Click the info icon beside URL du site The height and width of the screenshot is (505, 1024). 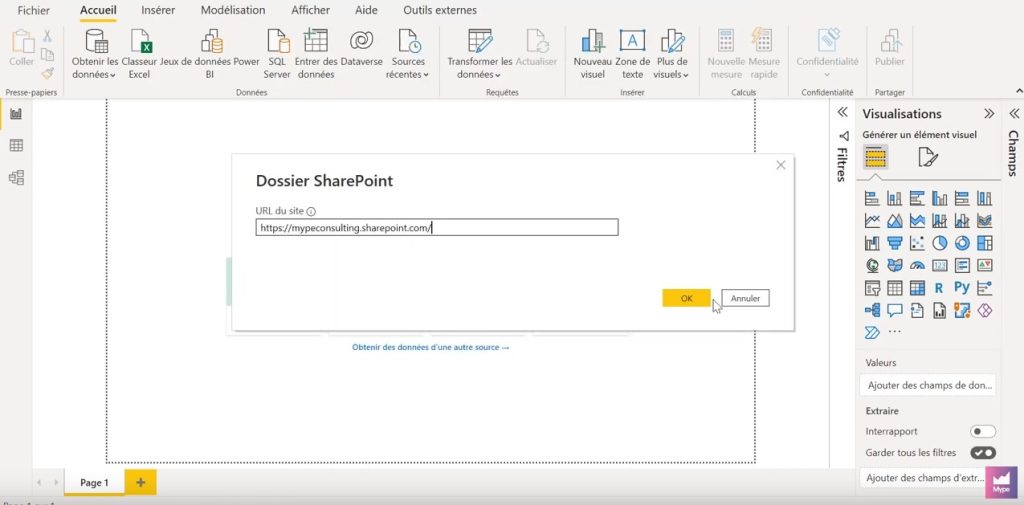tap(311, 212)
